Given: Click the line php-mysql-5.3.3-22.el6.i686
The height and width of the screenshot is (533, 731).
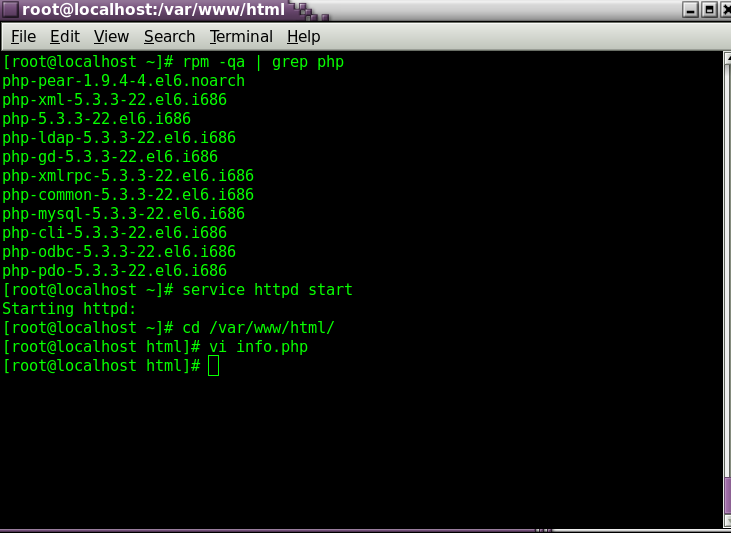Looking at the screenshot, I should [124, 214].
